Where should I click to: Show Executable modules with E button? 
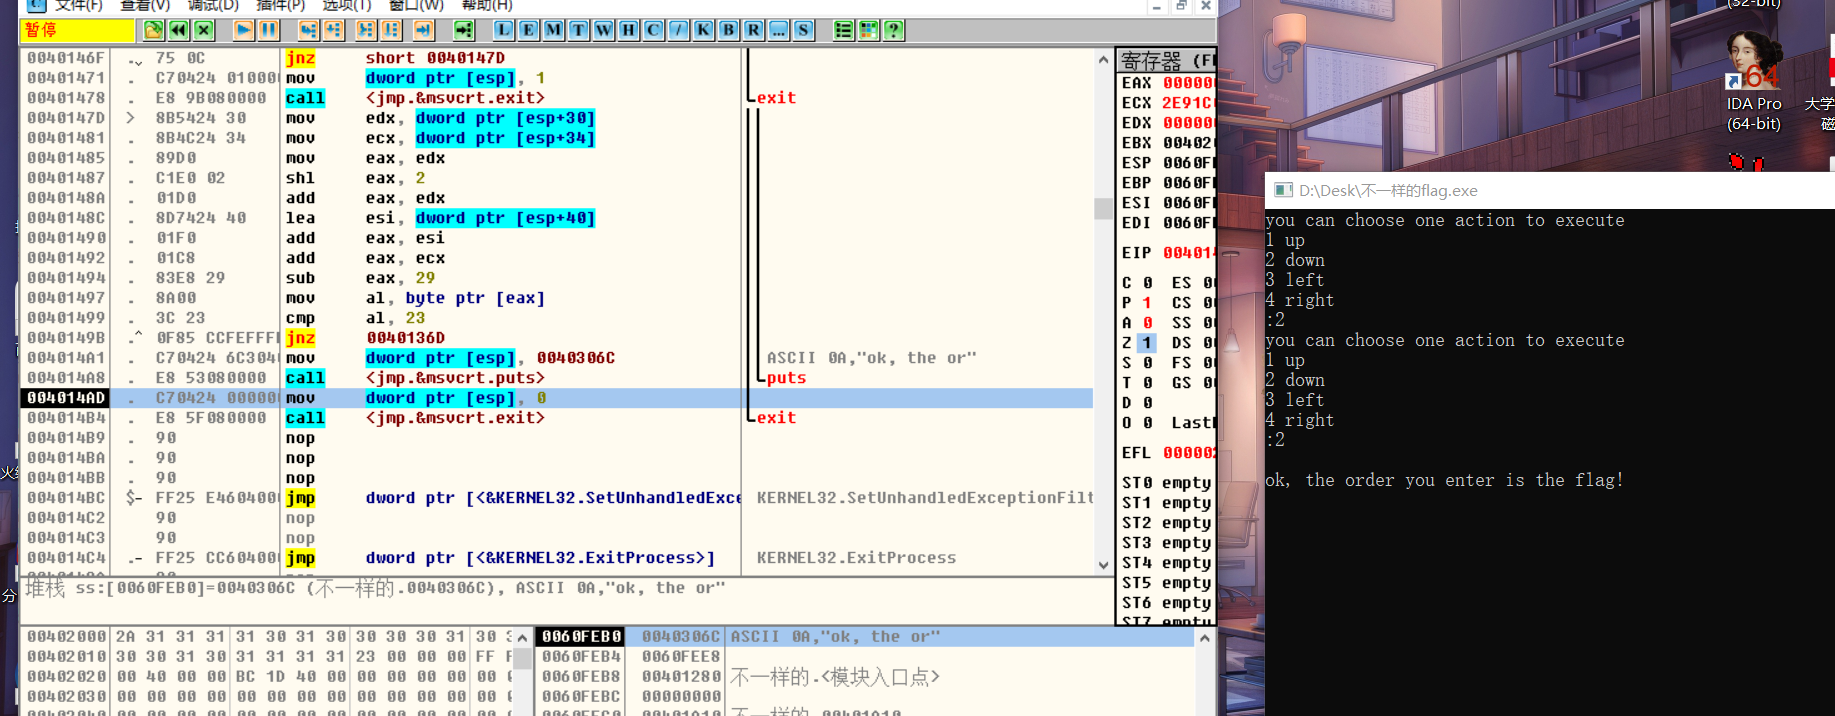coord(529,30)
